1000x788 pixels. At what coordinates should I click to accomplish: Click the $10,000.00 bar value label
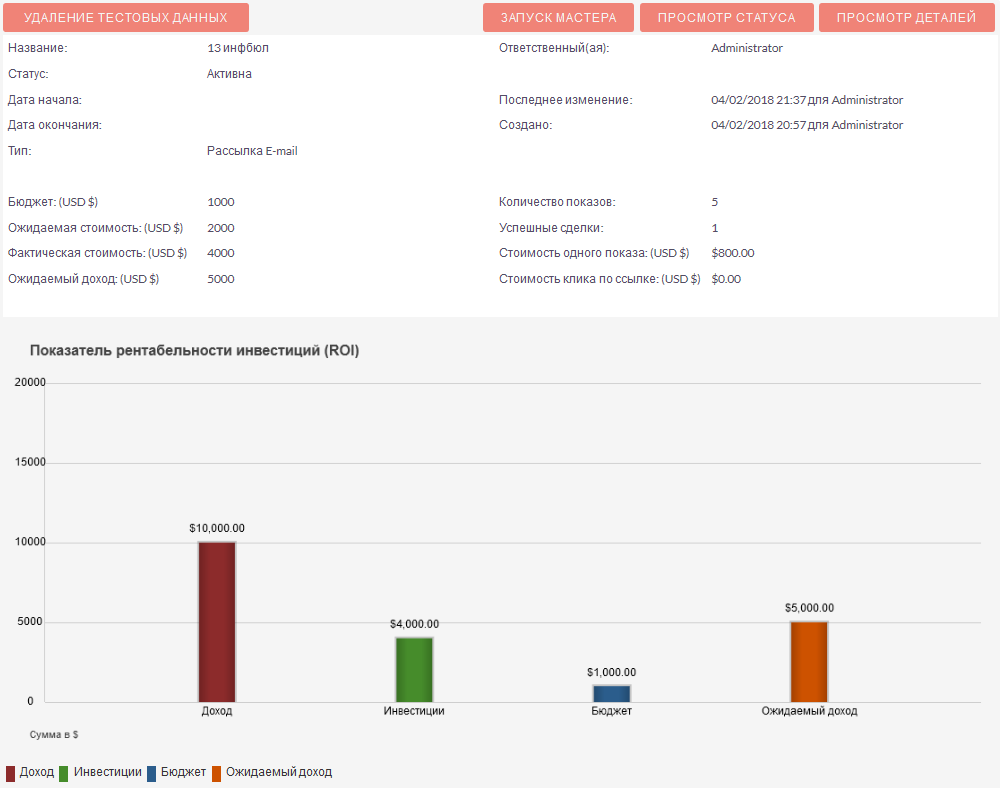pyautogui.click(x=217, y=528)
